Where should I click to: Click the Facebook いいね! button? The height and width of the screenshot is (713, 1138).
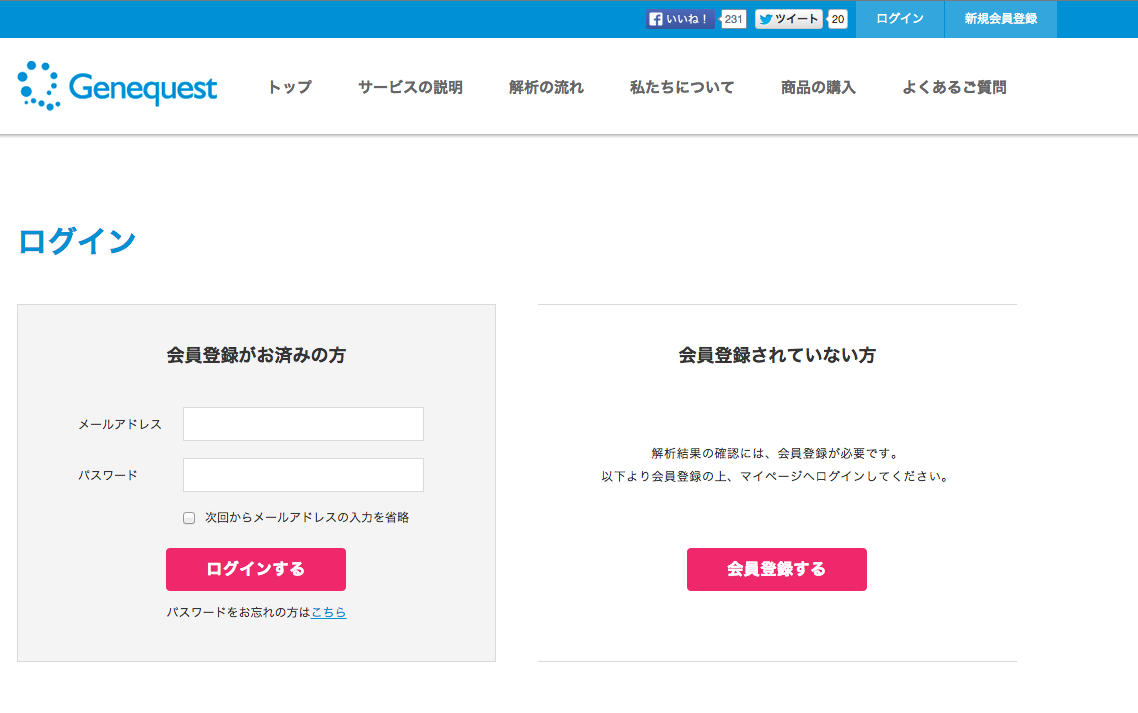680,19
